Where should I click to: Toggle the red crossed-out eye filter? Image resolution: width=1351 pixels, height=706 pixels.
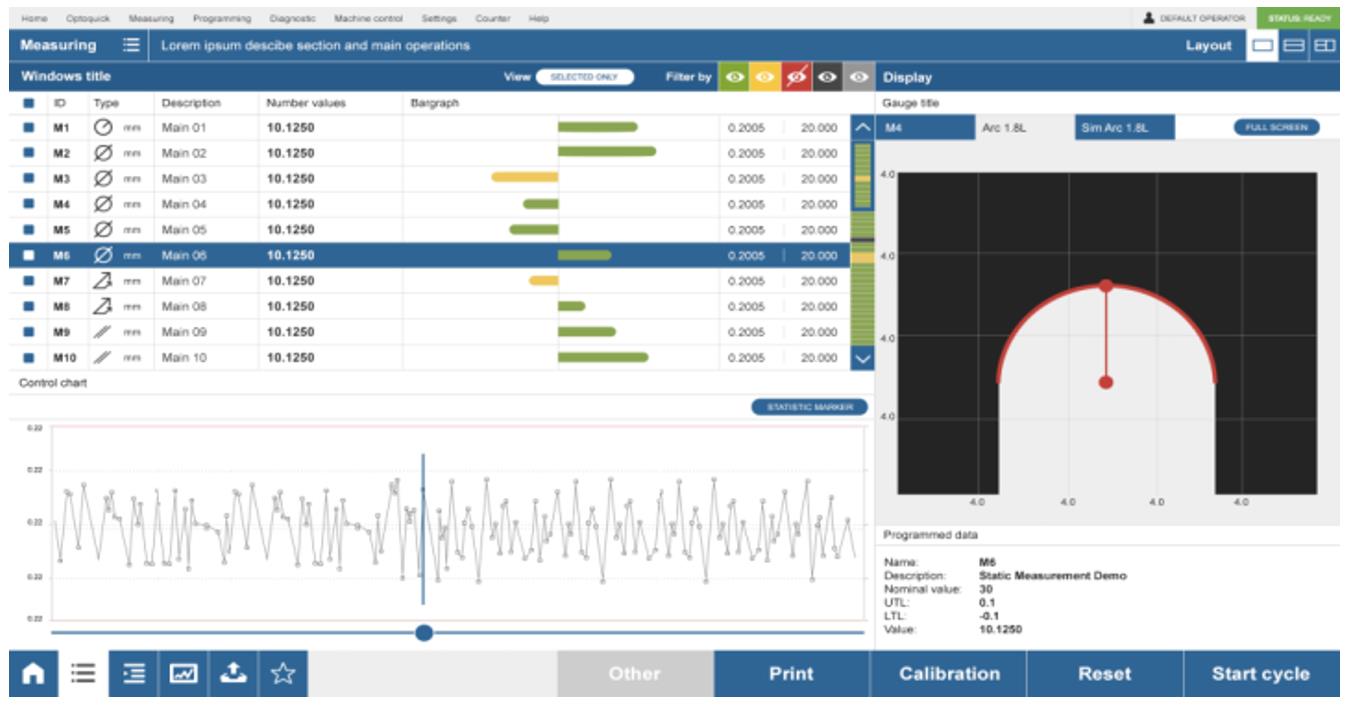[796, 77]
